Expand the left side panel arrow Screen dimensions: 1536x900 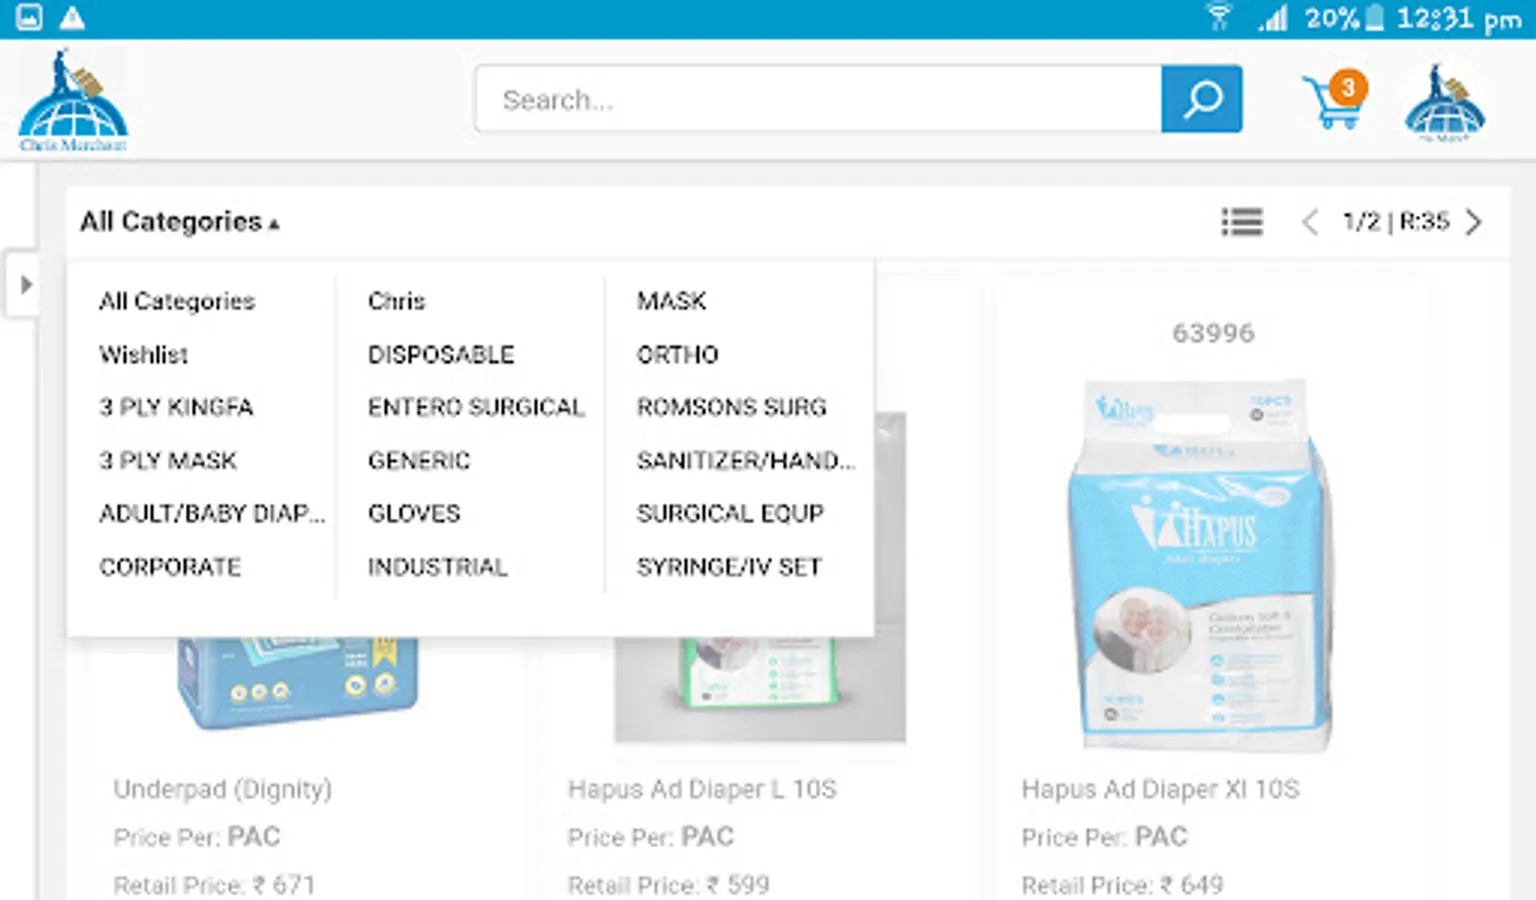[24, 285]
